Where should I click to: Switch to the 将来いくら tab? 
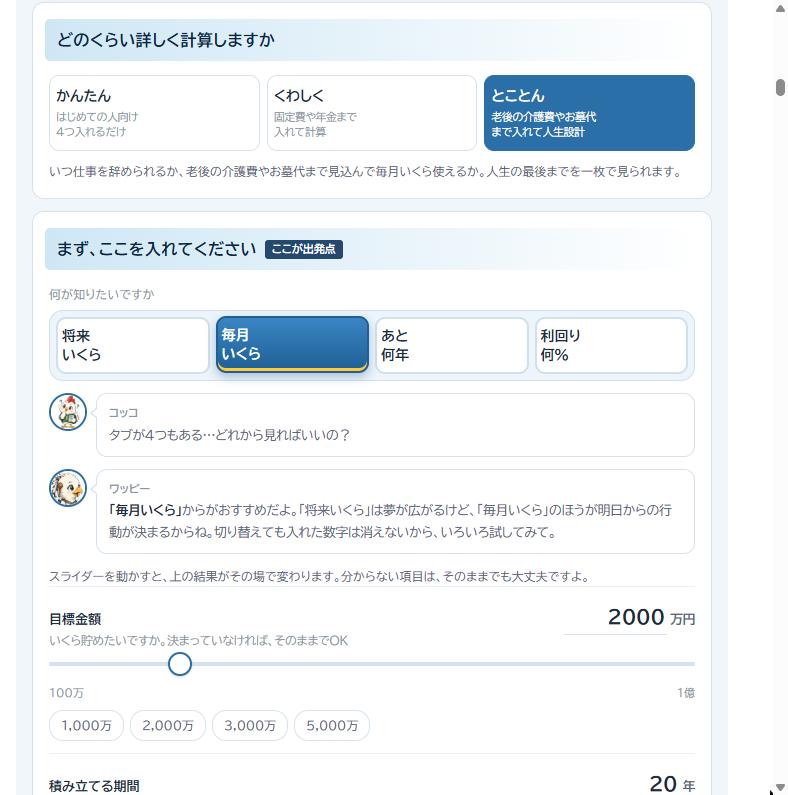[133, 345]
